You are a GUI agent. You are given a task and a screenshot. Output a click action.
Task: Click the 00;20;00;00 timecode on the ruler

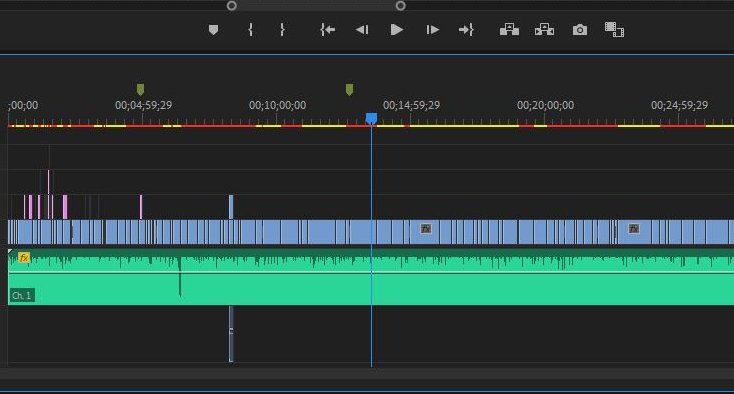[545, 105]
